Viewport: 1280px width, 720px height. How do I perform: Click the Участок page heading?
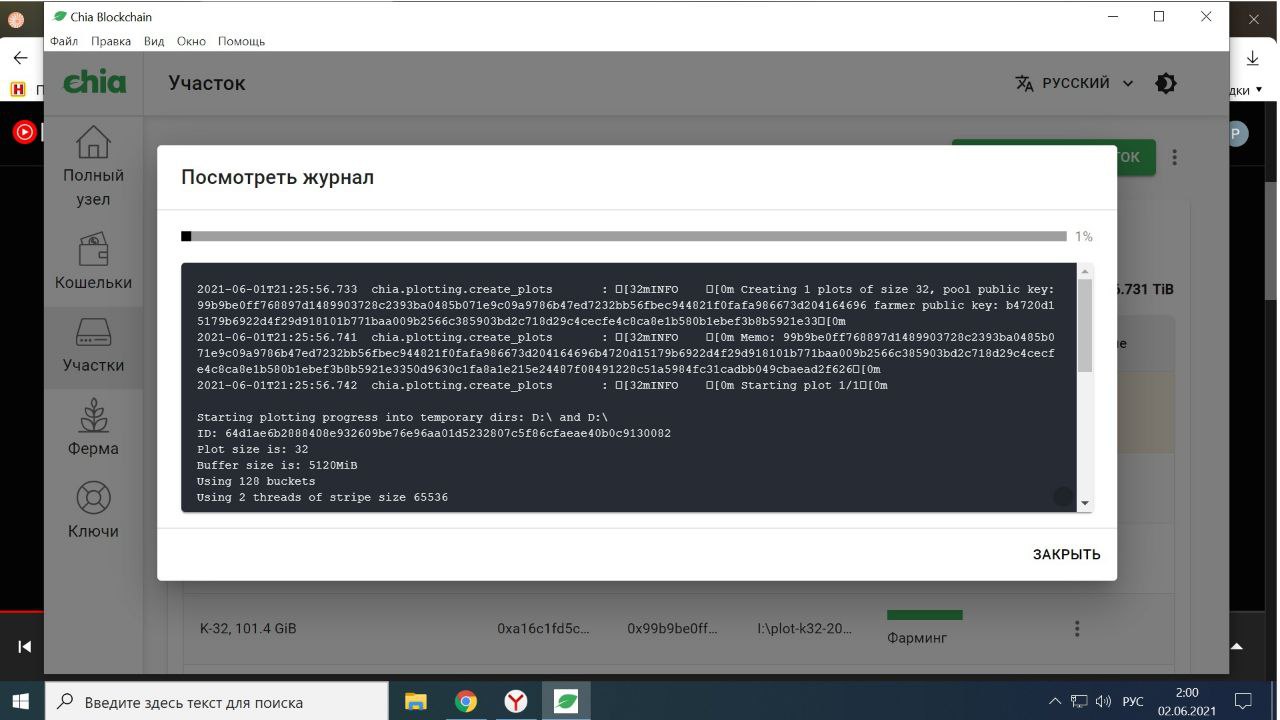(x=207, y=83)
